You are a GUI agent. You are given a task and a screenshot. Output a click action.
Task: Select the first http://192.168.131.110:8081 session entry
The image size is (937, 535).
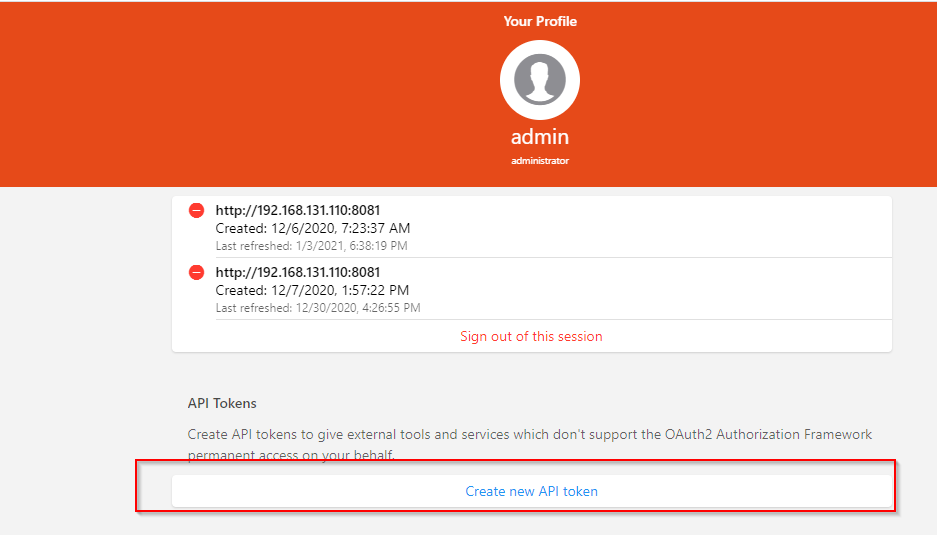pos(298,210)
